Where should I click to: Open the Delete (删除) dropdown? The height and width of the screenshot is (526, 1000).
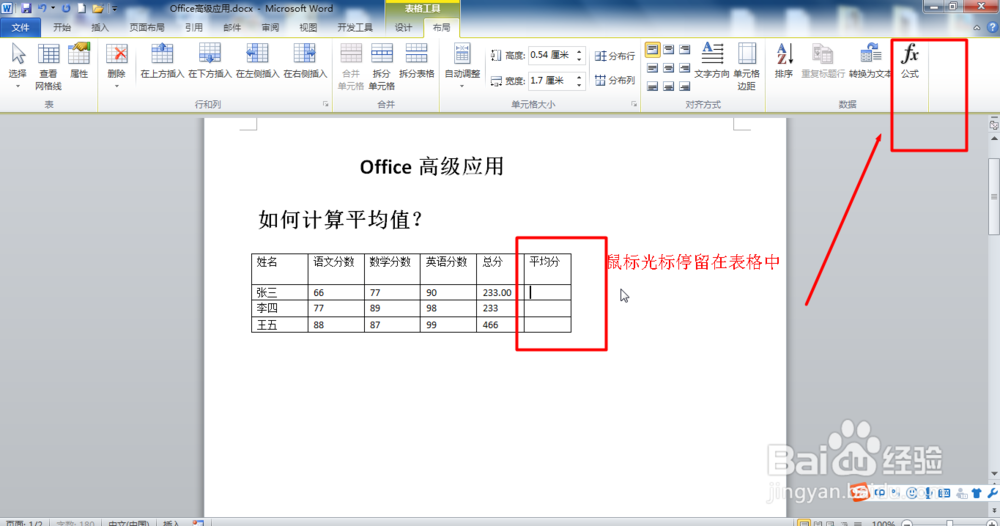coord(117,67)
